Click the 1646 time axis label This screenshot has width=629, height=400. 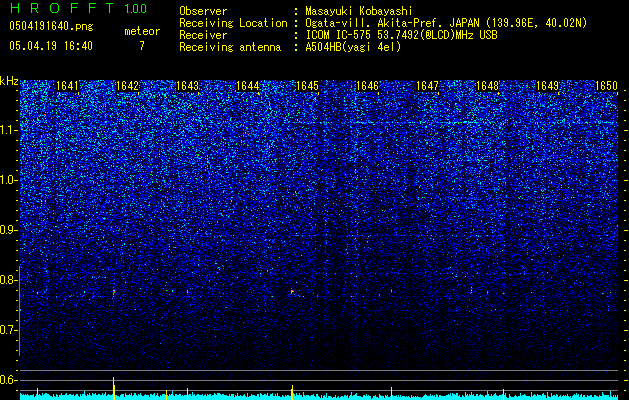(x=367, y=86)
